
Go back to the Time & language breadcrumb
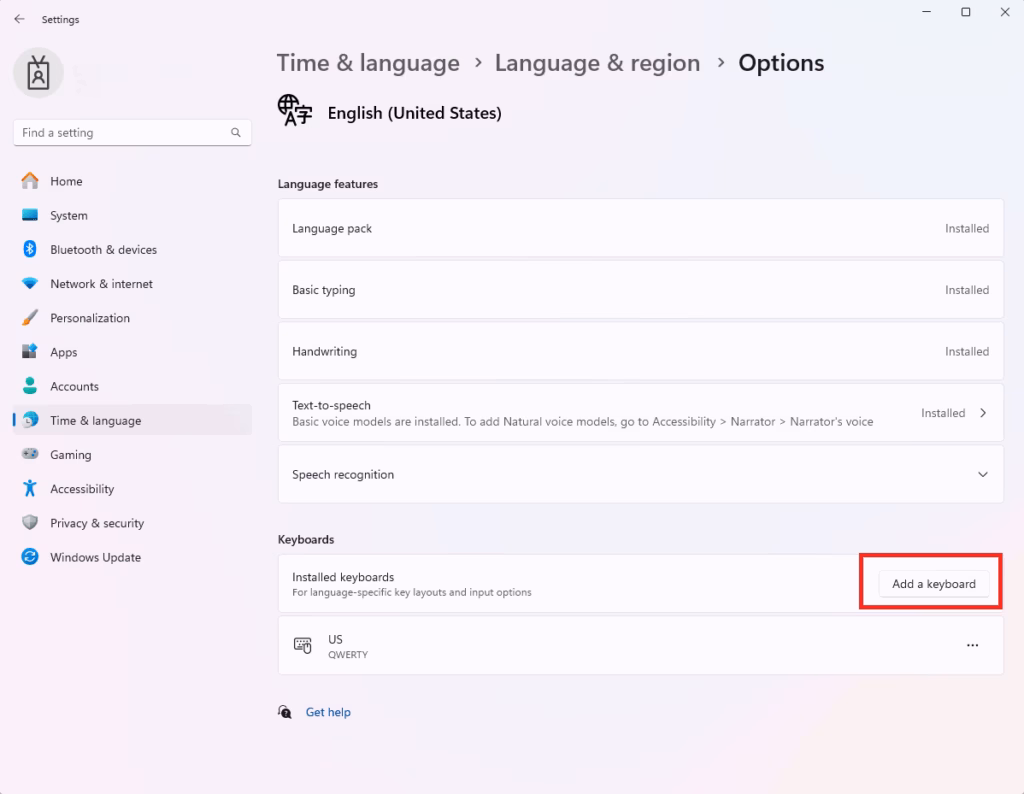coord(368,63)
